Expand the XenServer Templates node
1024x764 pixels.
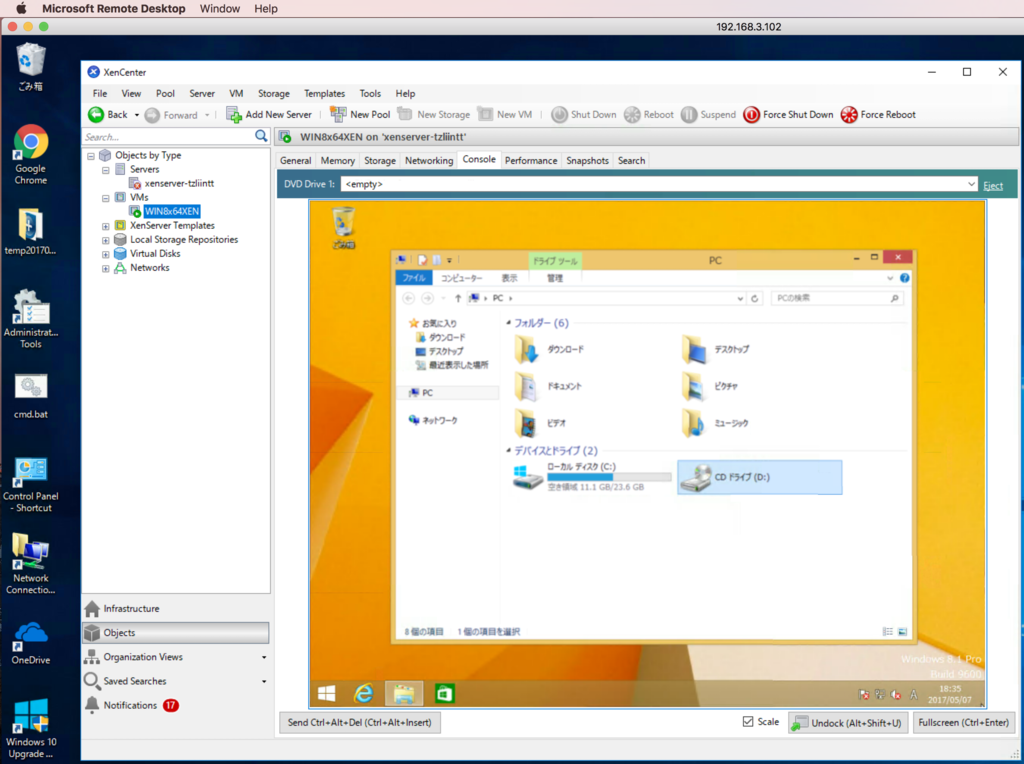105,226
